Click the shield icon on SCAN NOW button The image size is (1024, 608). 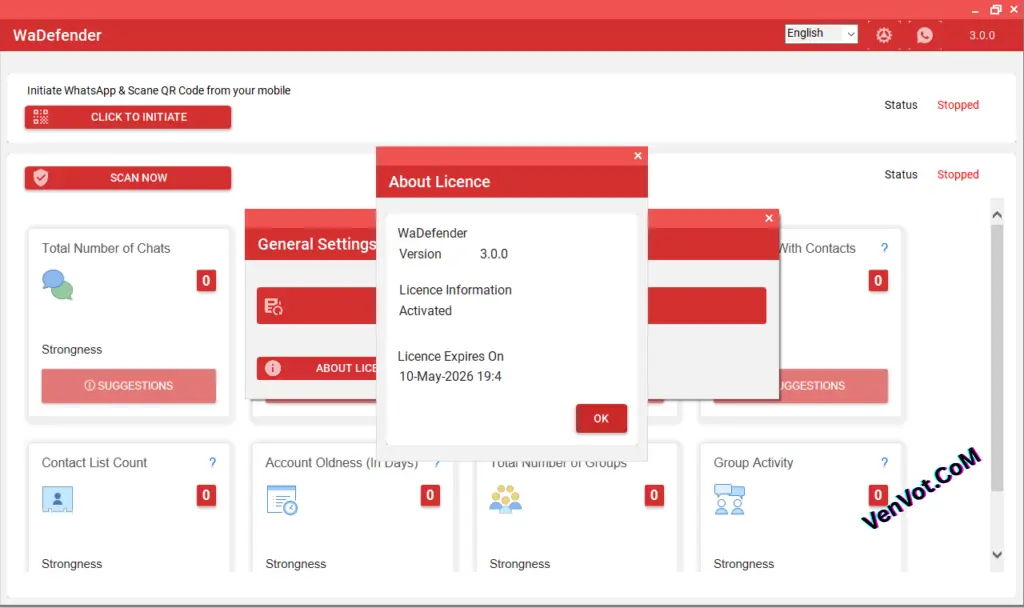(40, 178)
